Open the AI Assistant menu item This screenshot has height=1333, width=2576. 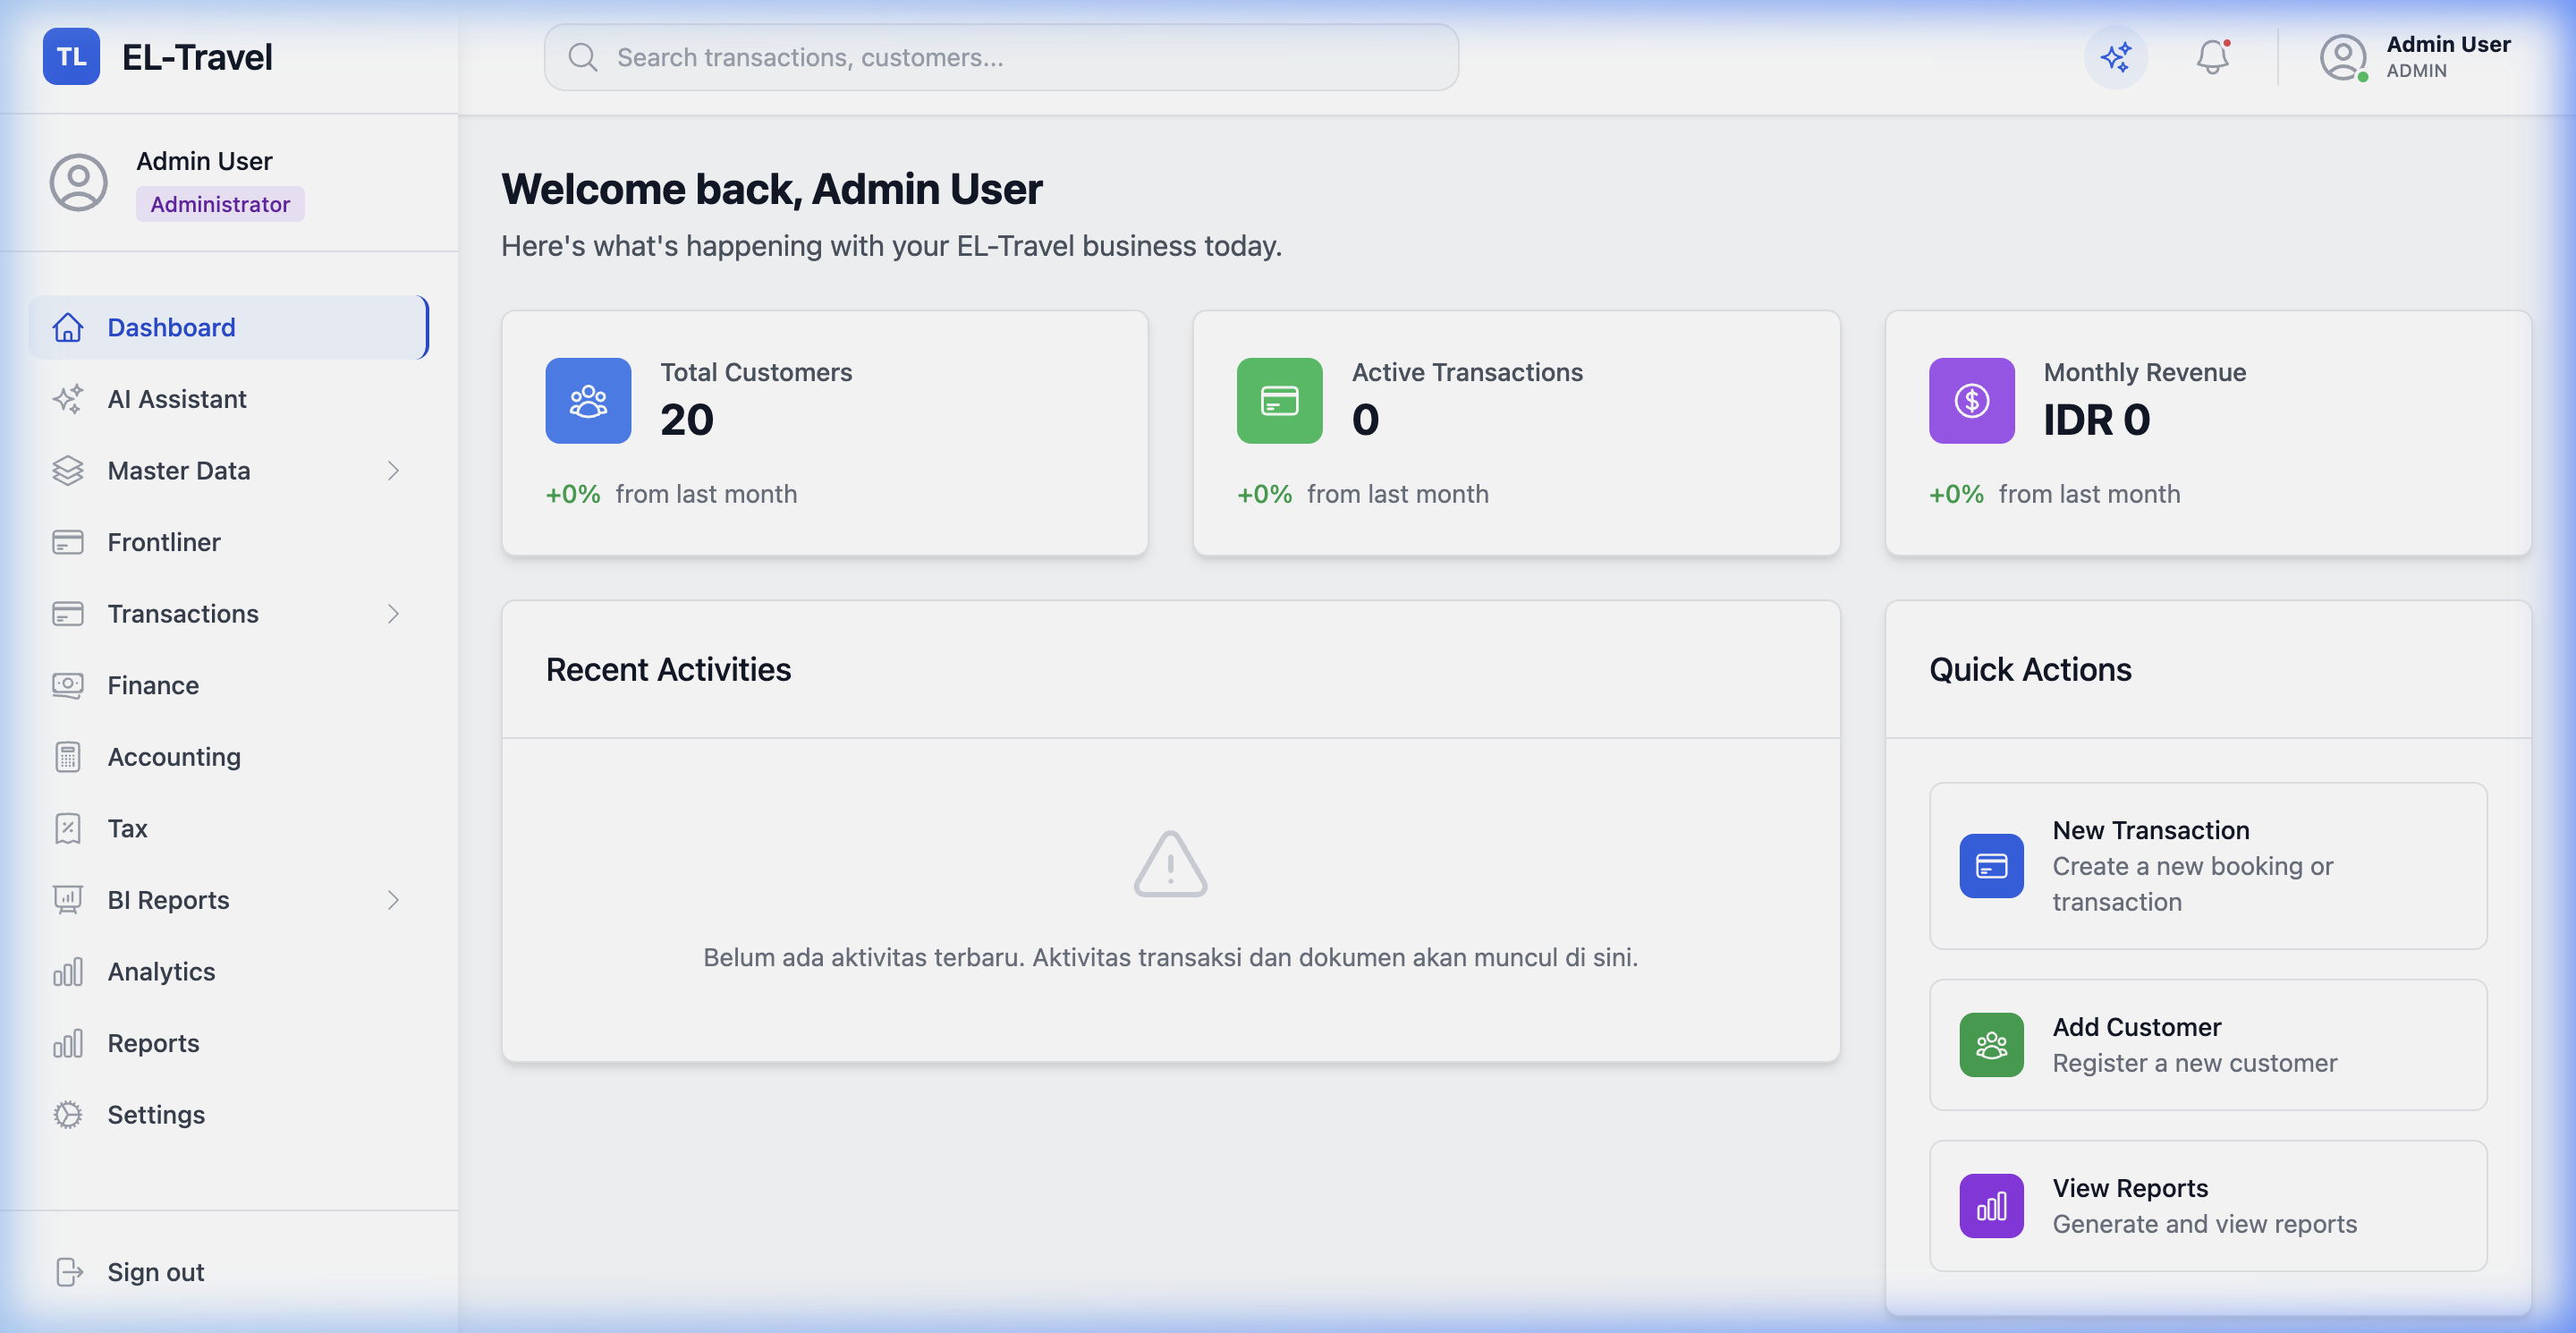[229, 399]
